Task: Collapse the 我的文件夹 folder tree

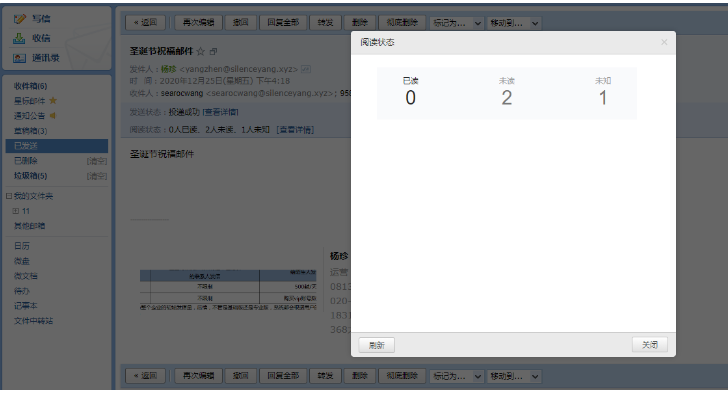Action: [9, 196]
